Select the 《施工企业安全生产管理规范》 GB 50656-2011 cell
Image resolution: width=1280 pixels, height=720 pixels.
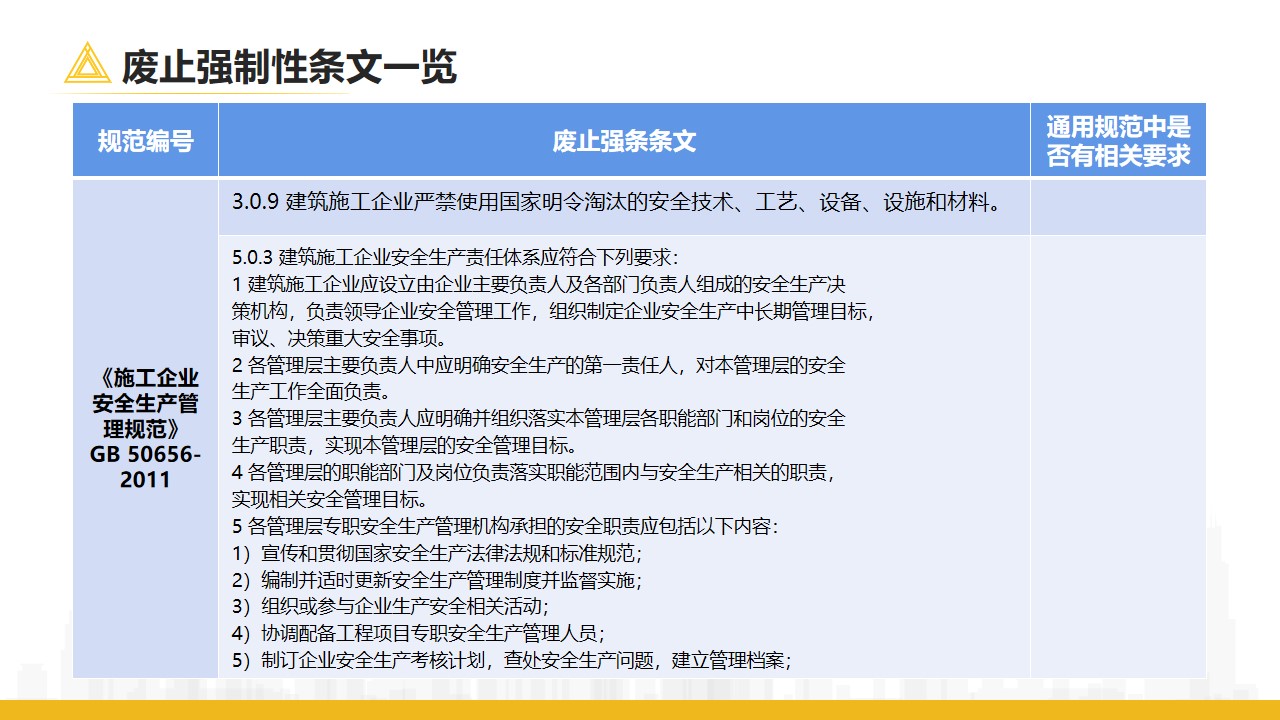(x=145, y=429)
